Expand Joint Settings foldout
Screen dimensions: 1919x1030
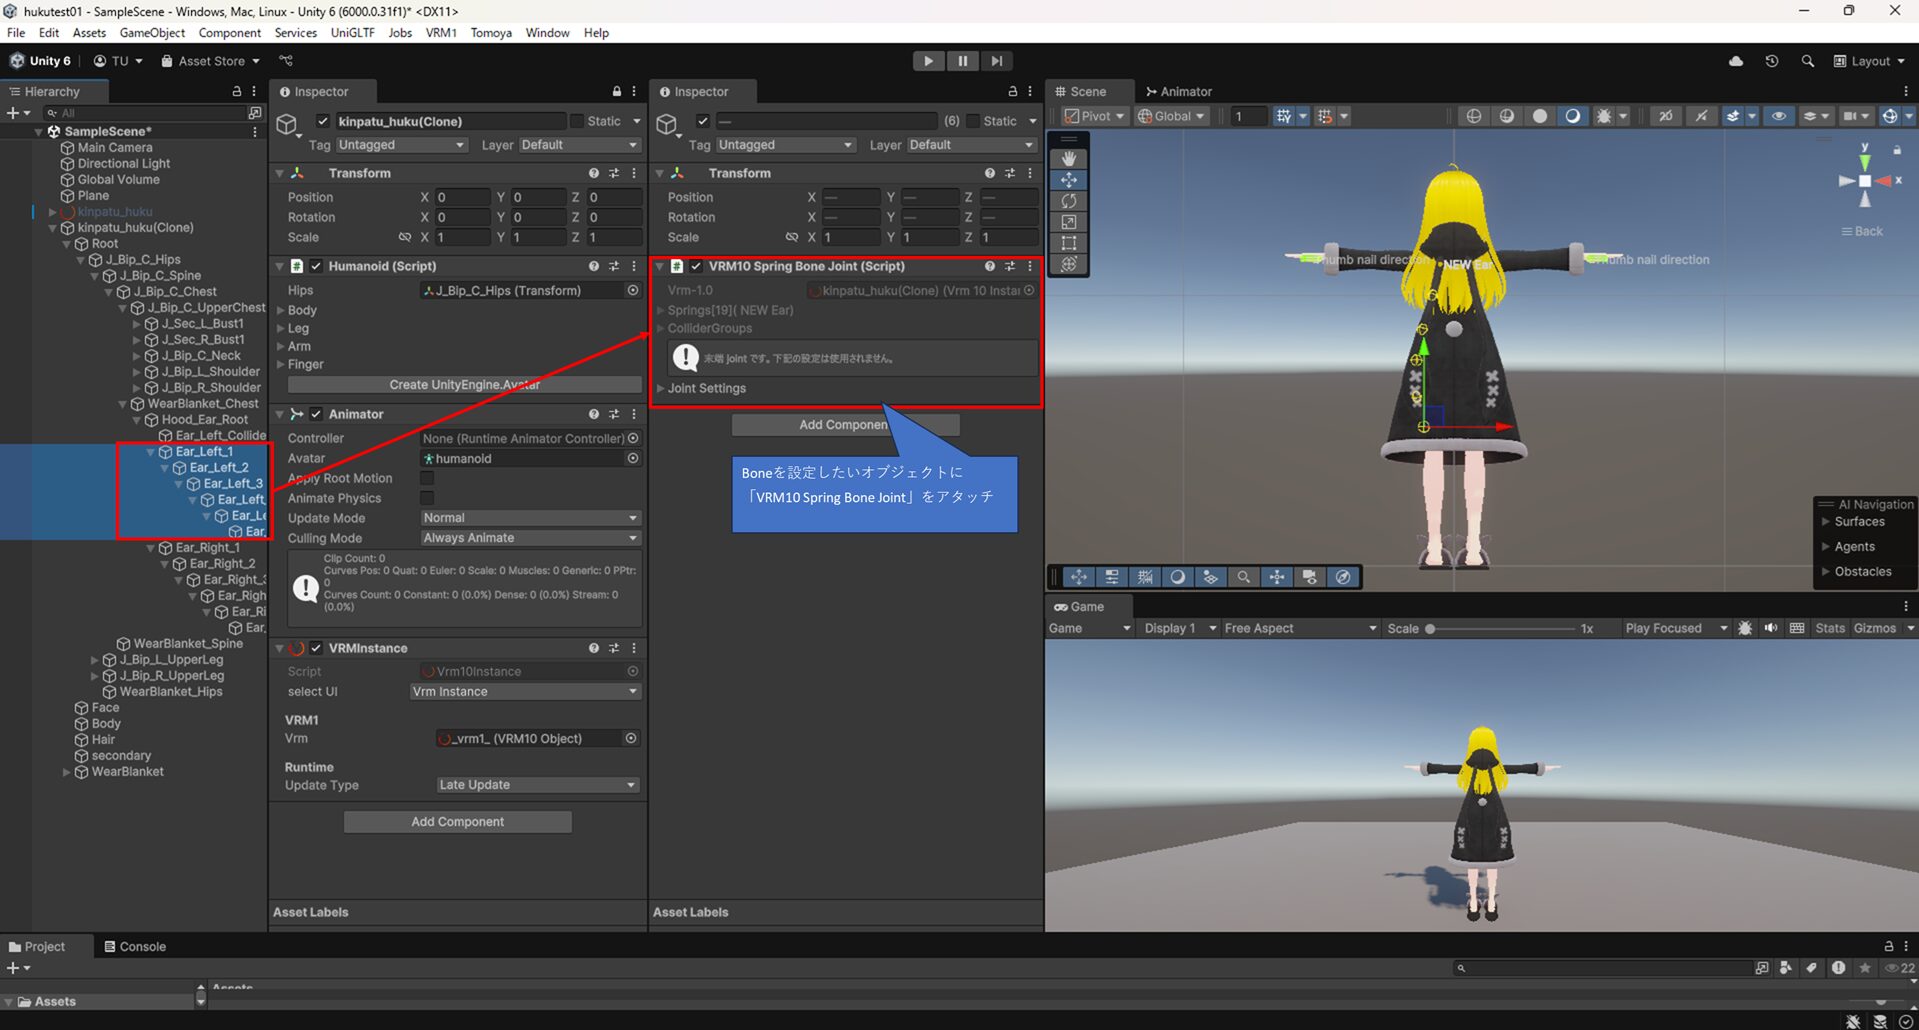coord(661,388)
